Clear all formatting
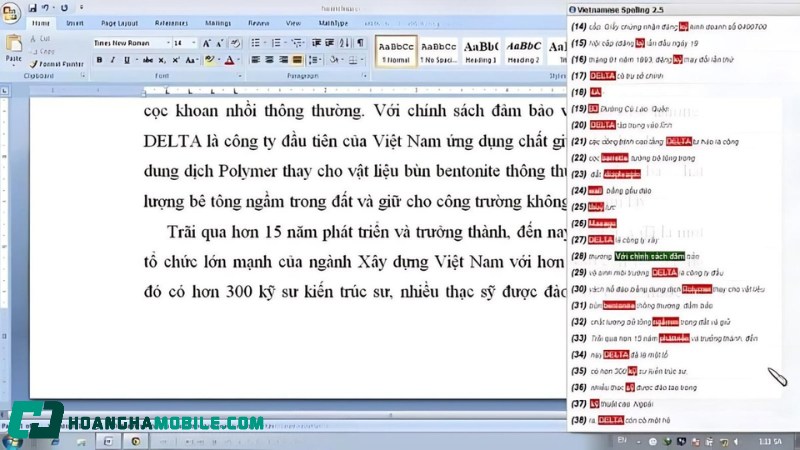 (x=235, y=43)
